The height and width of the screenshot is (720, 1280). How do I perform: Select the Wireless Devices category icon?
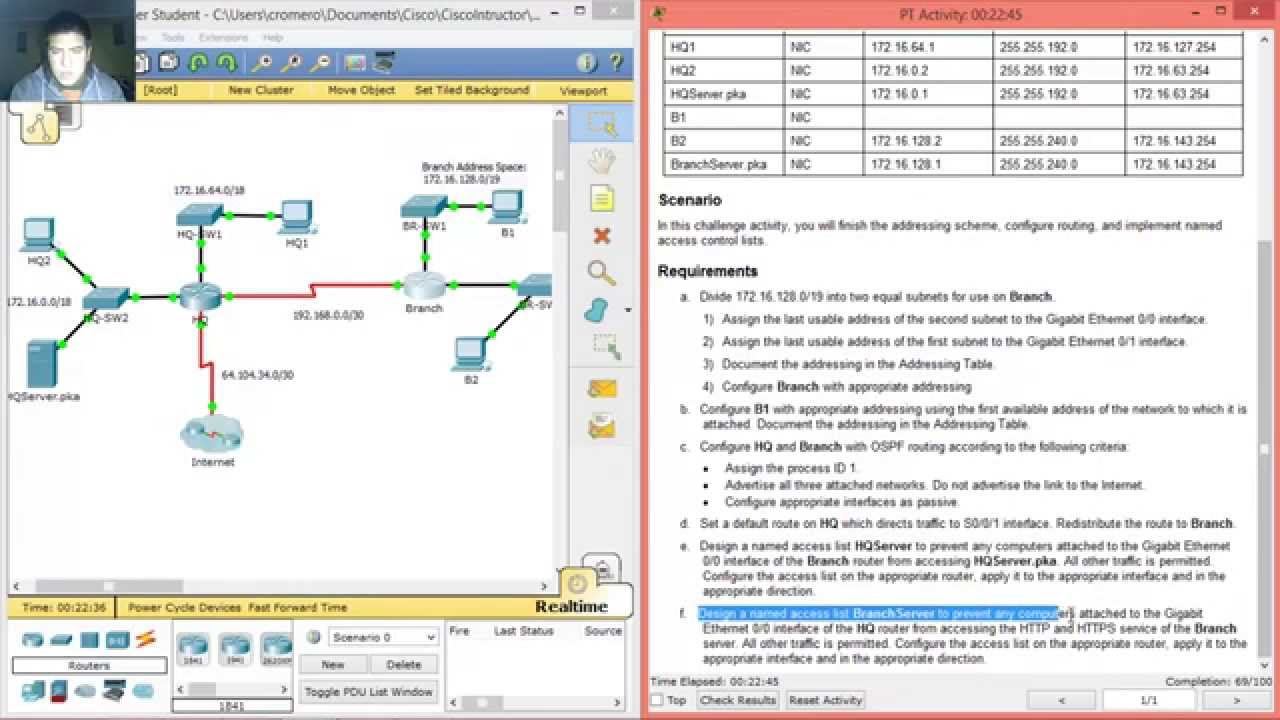(x=117, y=639)
